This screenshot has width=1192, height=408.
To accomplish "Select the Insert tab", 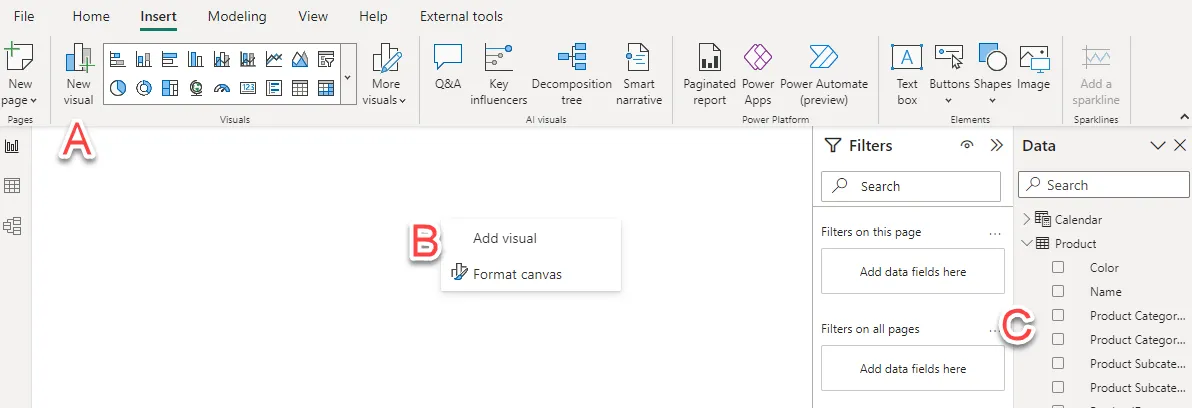I will [x=159, y=16].
